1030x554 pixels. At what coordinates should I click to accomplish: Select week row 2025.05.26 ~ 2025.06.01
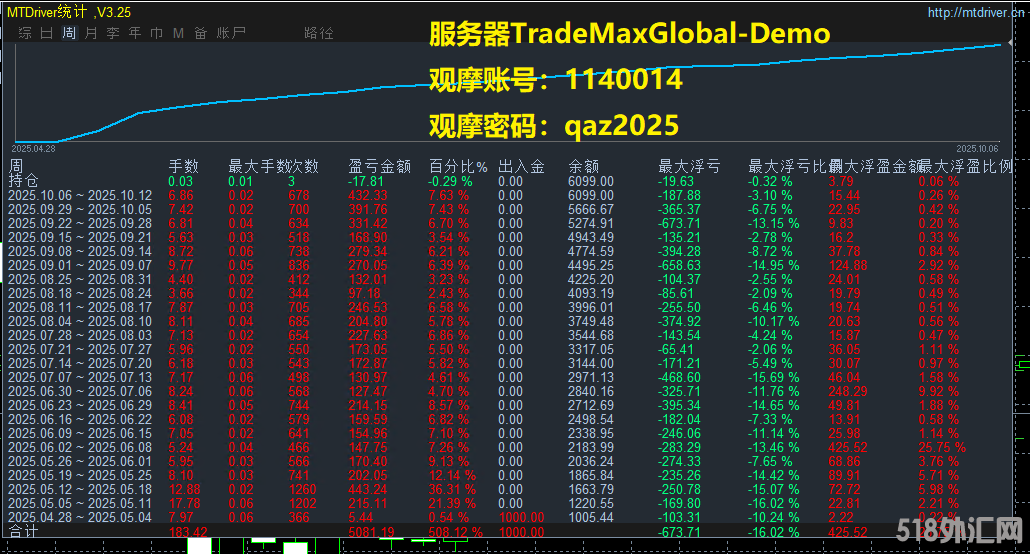[80, 461]
